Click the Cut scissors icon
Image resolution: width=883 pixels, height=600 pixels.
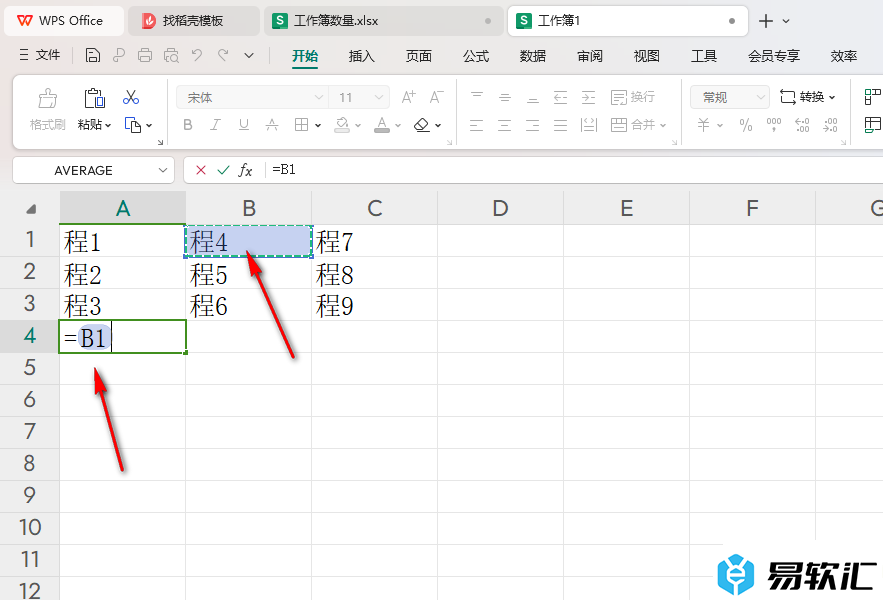point(131,97)
